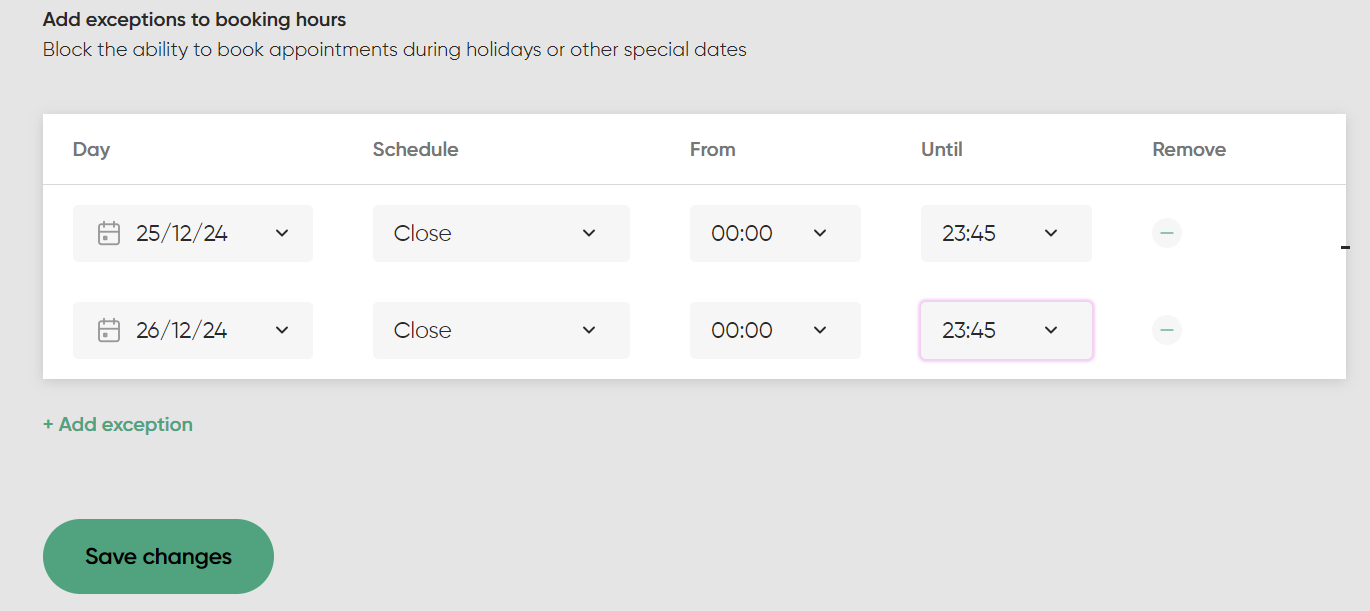Open From time dropdown for 26/12/24

774,331
